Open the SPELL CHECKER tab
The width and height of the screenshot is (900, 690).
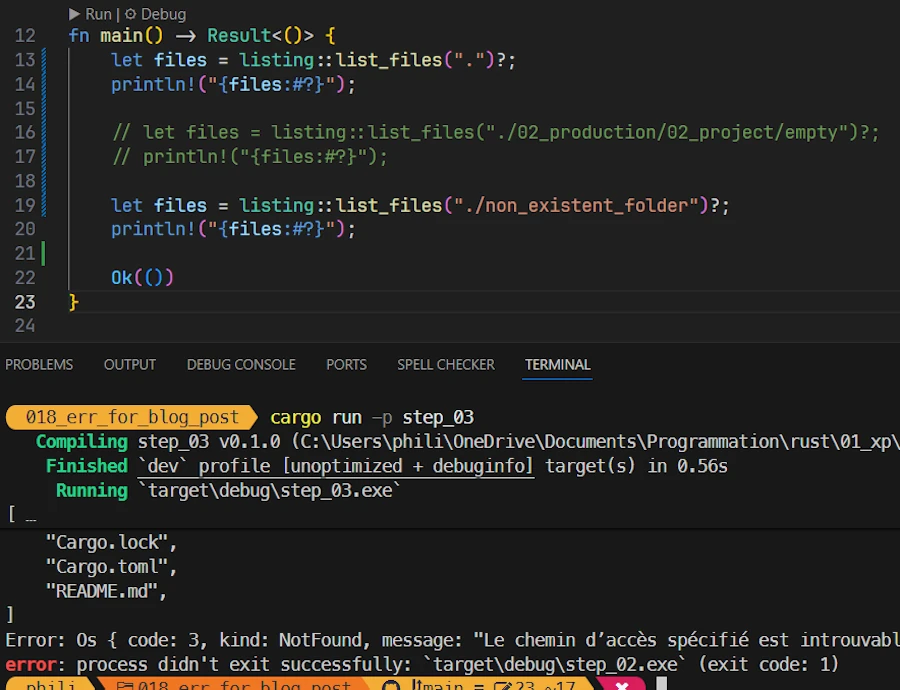pyautogui.click(x=446, y=365)
